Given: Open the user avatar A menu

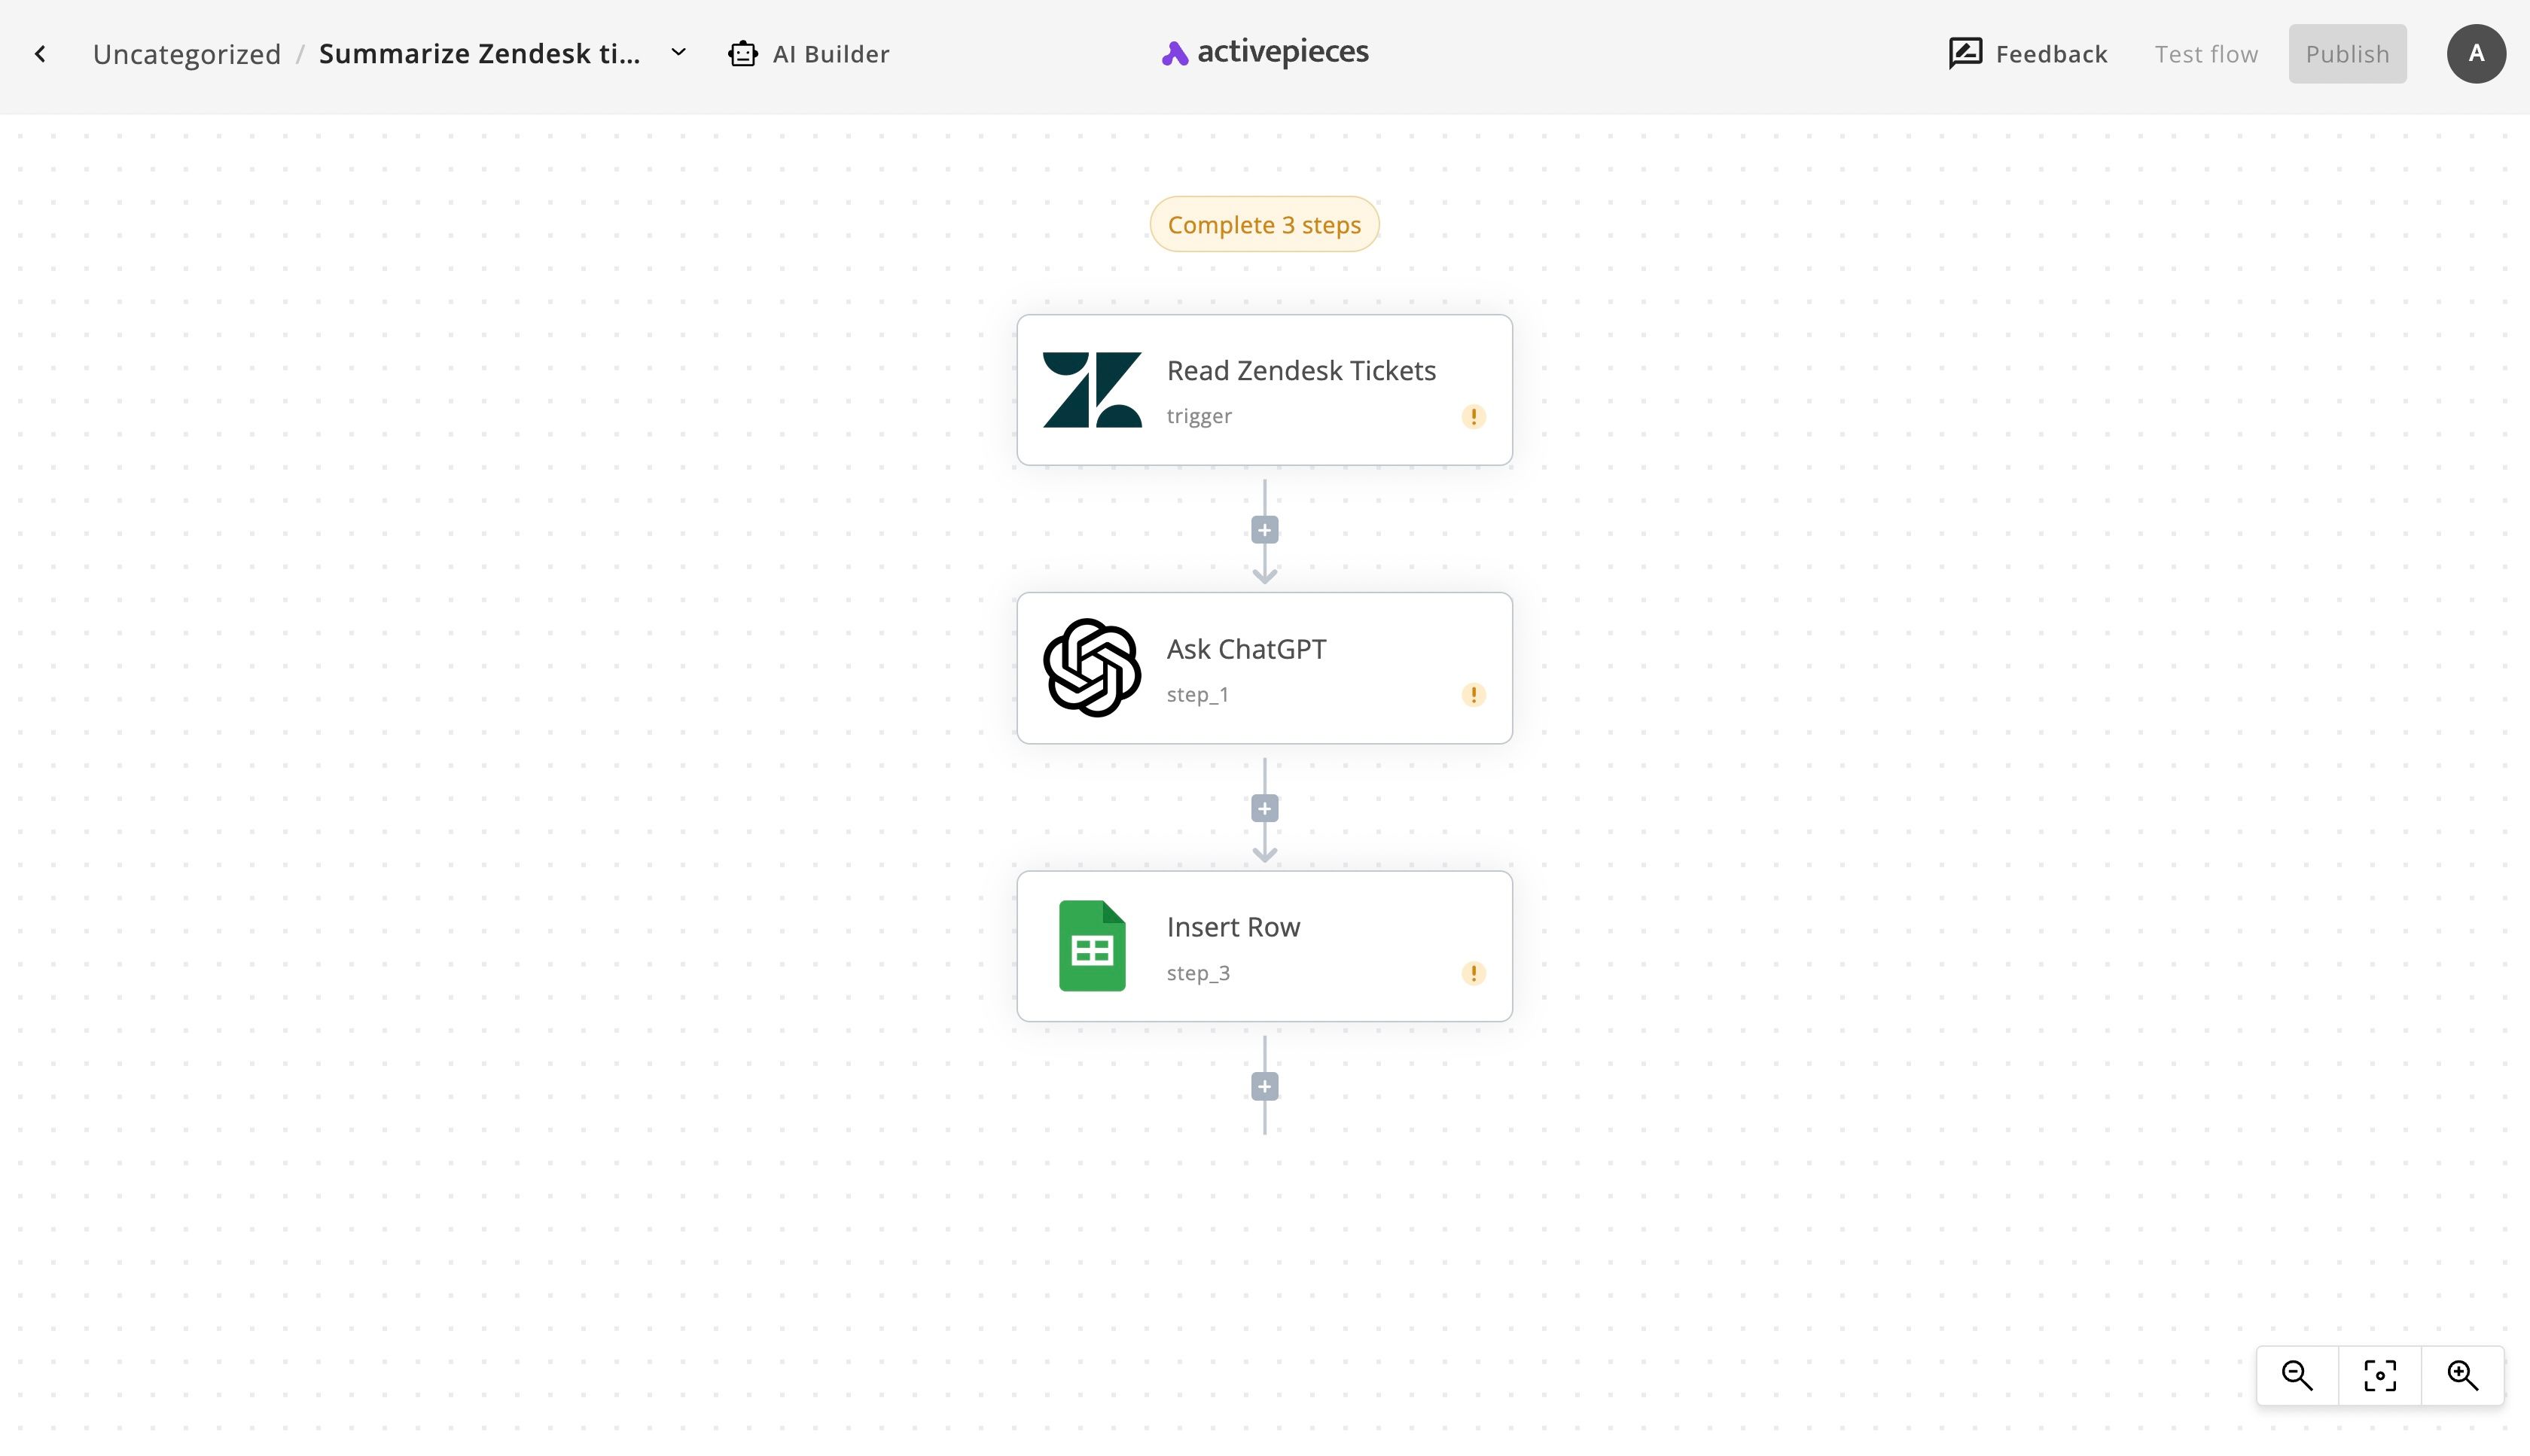Looking at the screenshot, I should (x=2476, y=54).
